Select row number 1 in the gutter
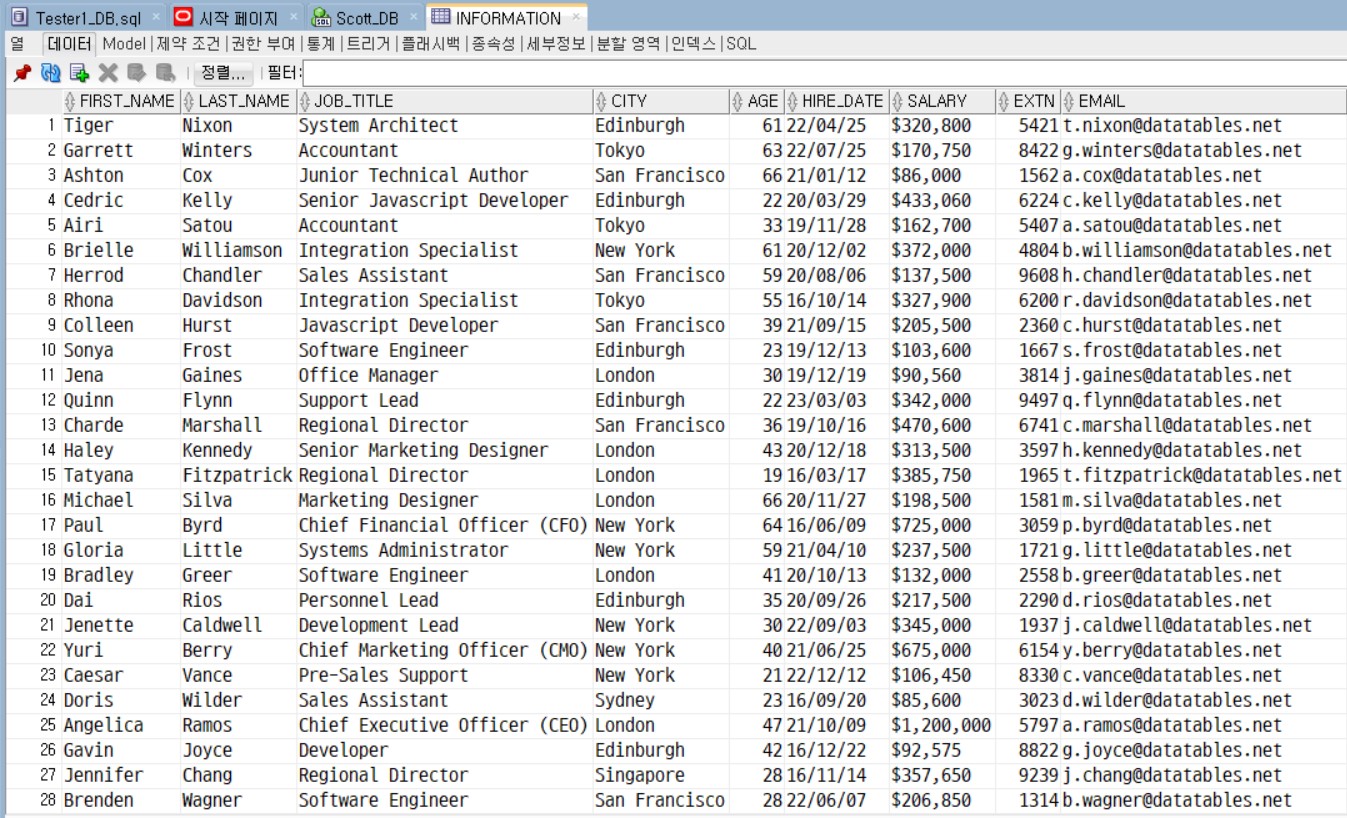 [33, 126]
